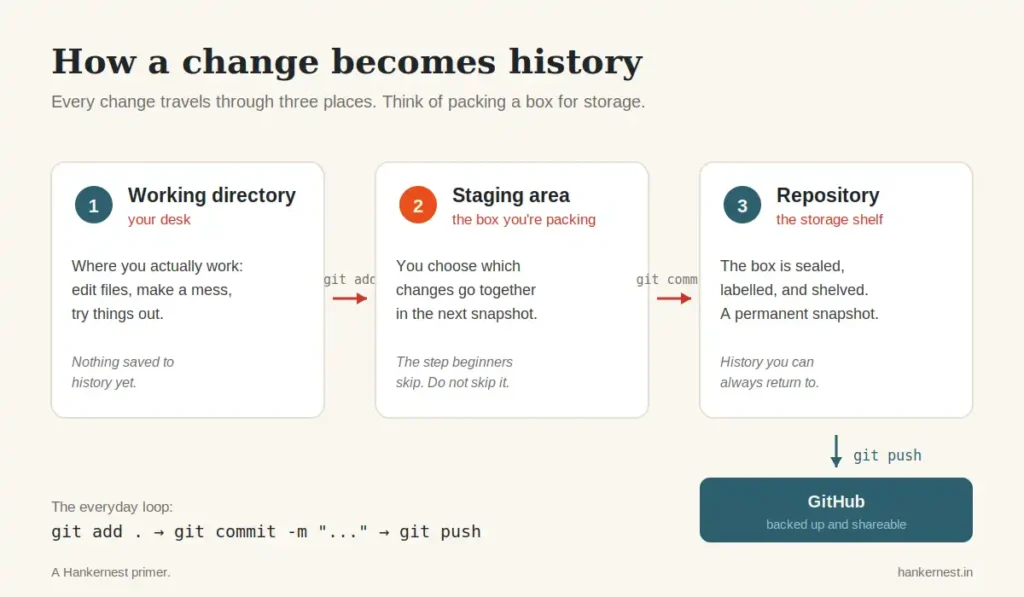Click 'Nothing saved to history yet' note
The height and width of the screenshot is (597, 1024).
123,372
